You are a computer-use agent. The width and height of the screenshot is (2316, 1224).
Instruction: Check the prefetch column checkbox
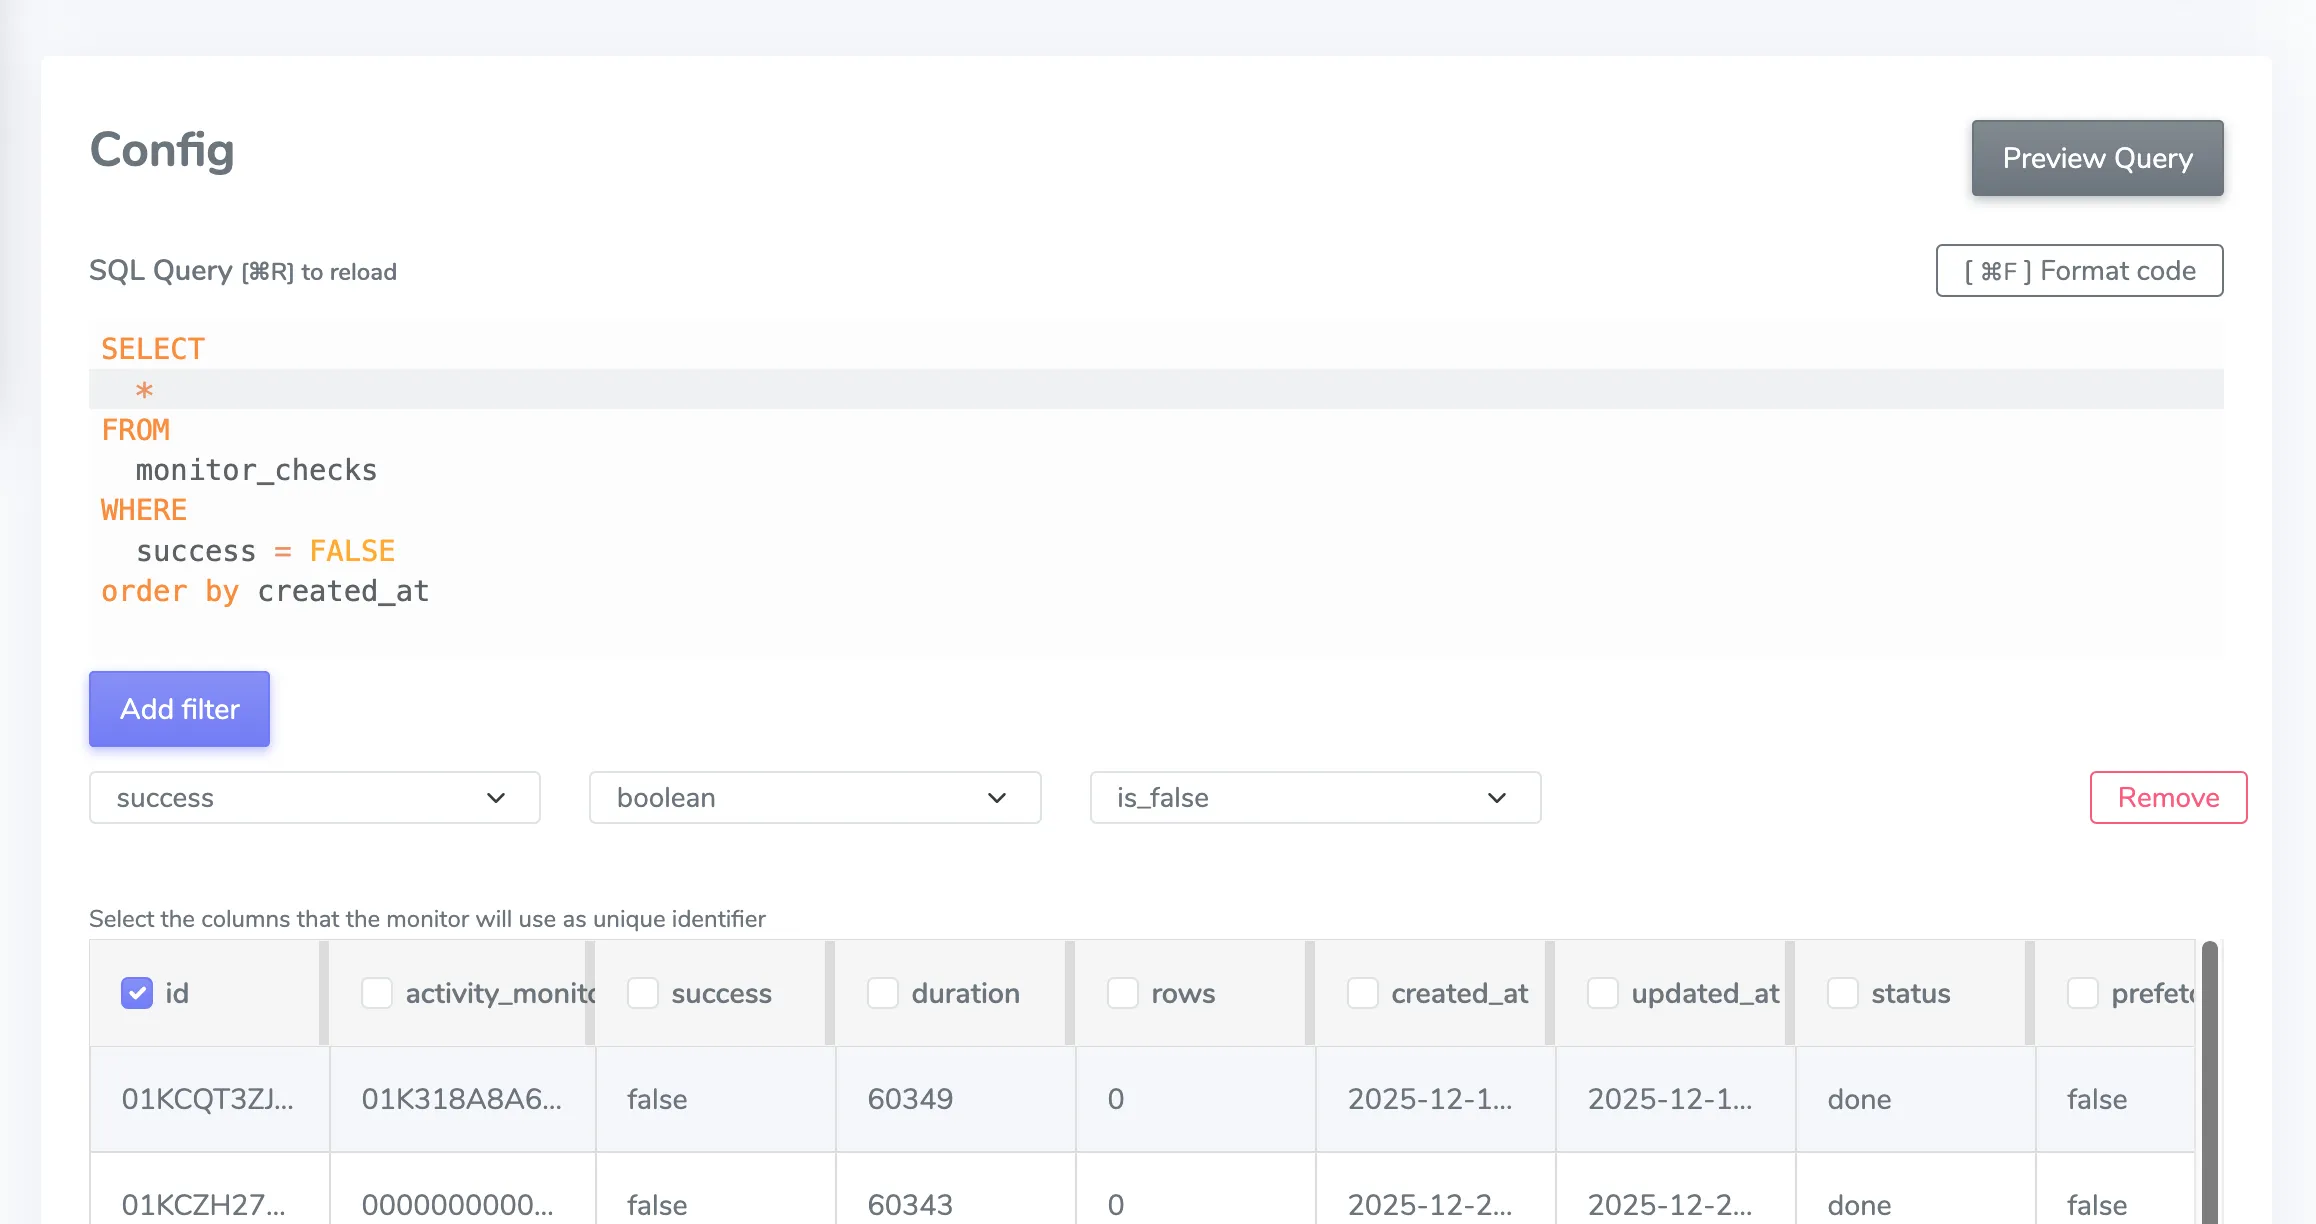pos(2083,993)
